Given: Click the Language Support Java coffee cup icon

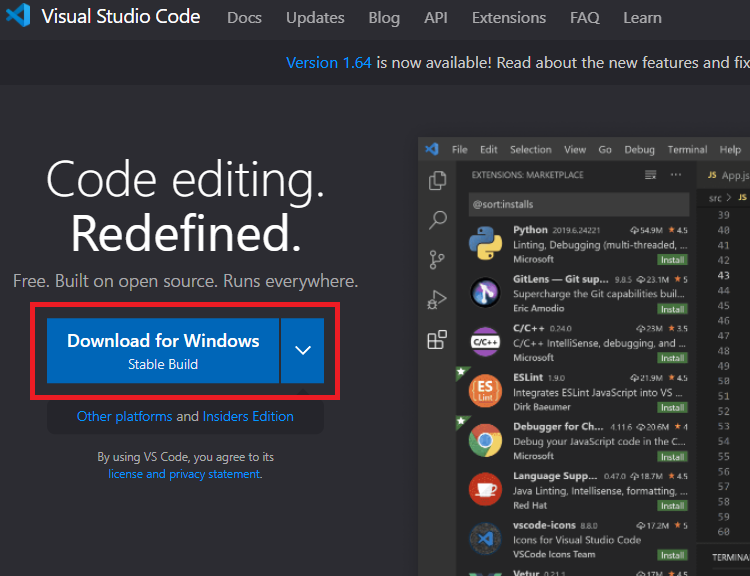Looking at the screenshot, I should [x=485, y=489].
